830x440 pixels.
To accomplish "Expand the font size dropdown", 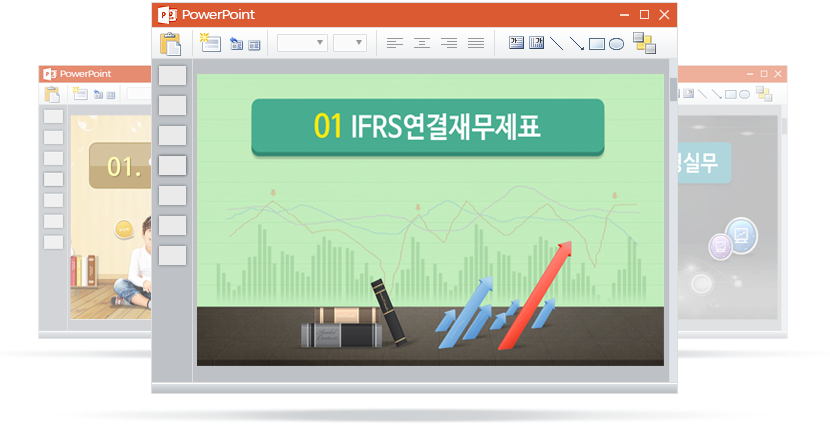I will pyautogui.click(x=350, y=43).
